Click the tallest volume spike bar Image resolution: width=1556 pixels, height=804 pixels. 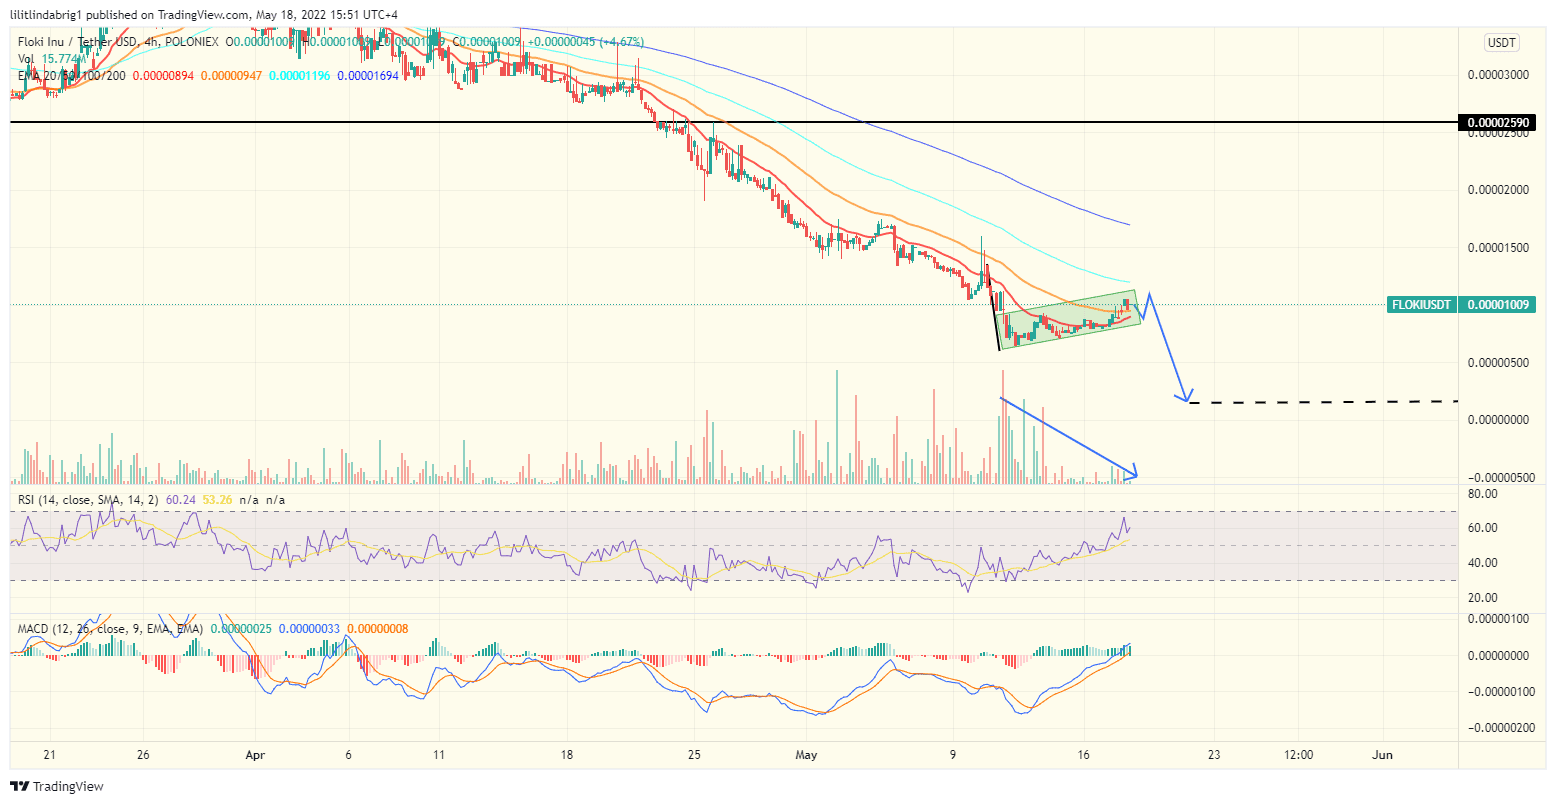[836, 420]
